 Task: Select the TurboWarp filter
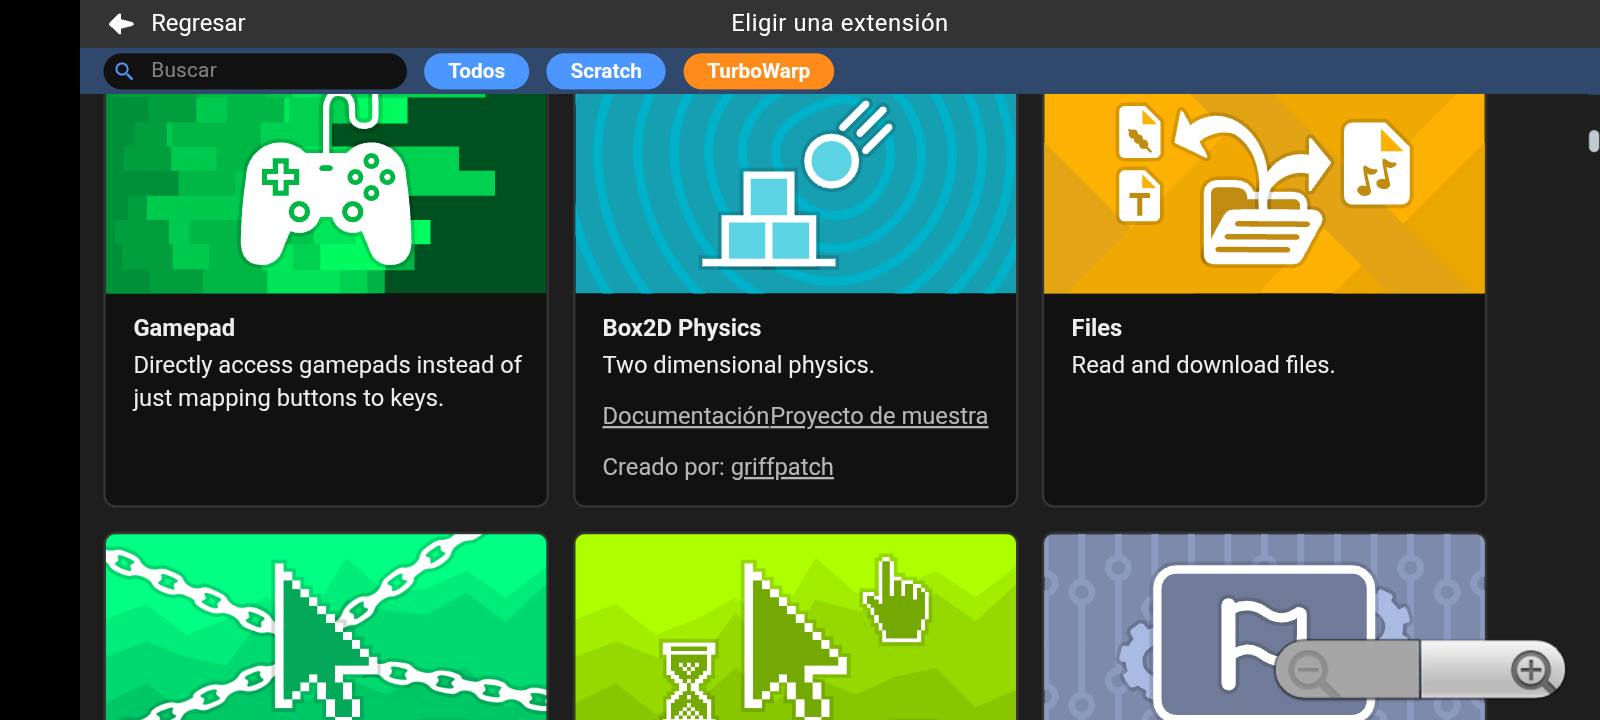coord(758,71)
